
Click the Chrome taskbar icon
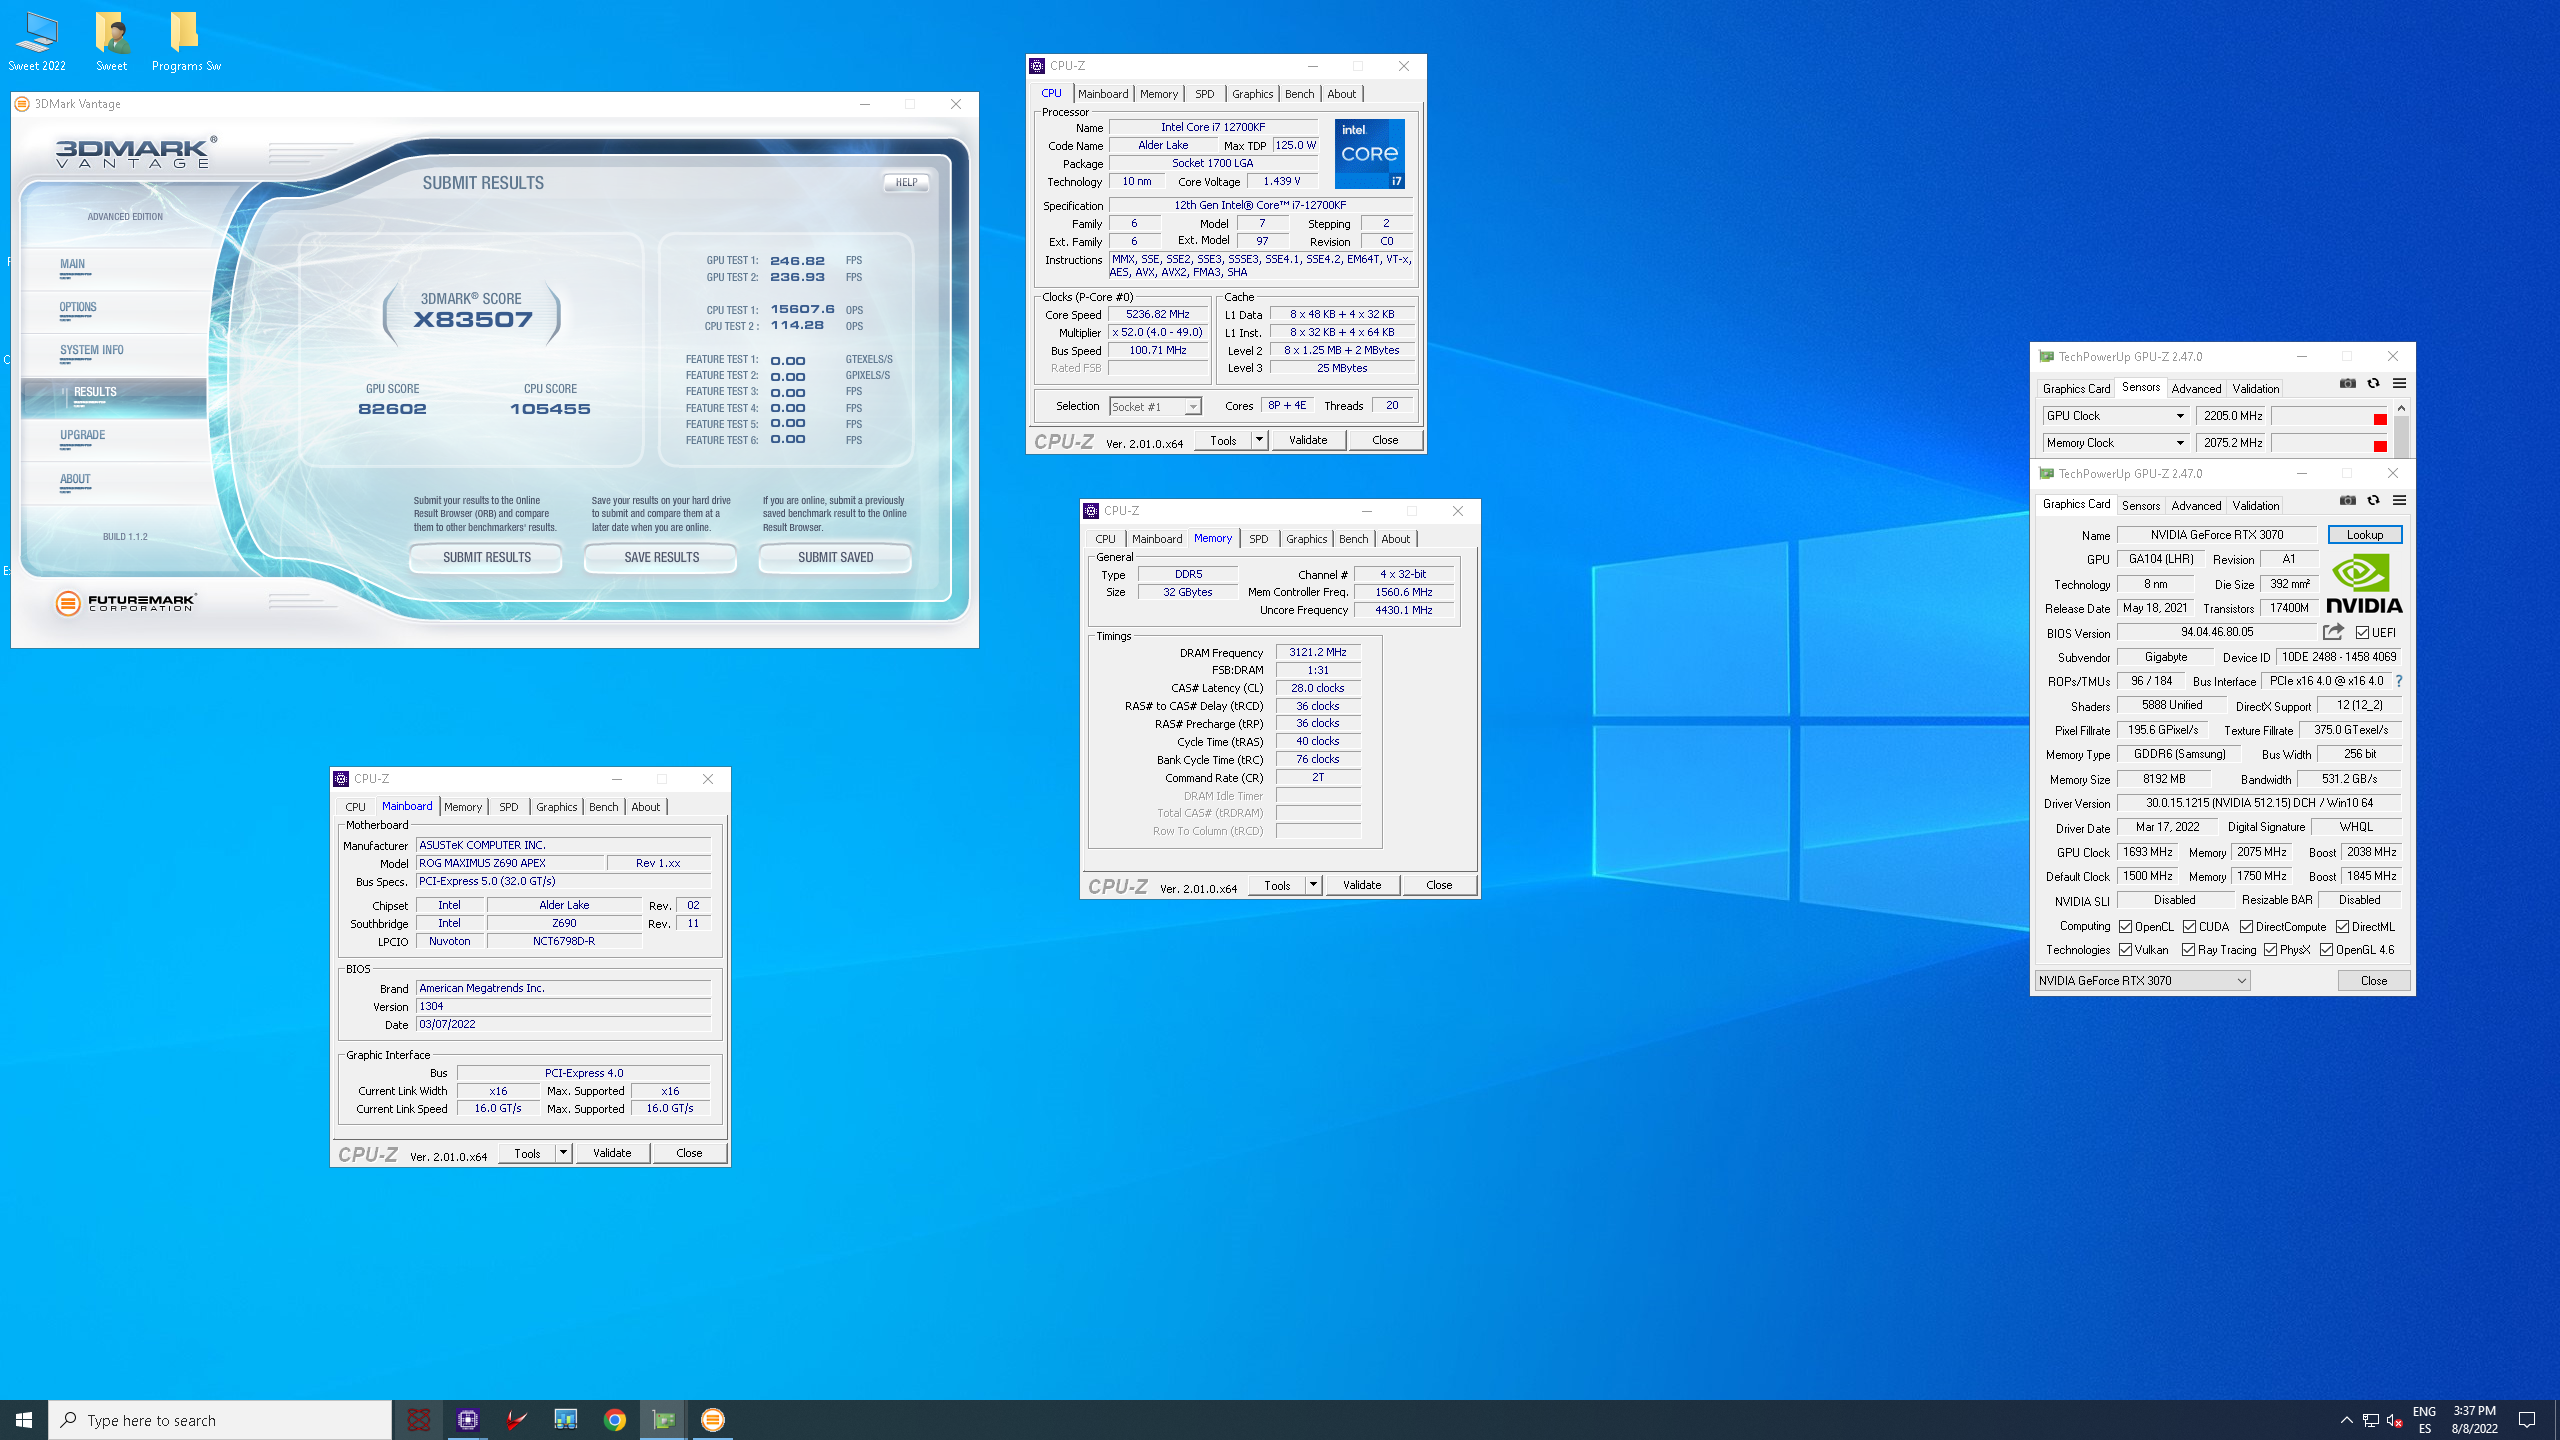(x=615, y=1420)
